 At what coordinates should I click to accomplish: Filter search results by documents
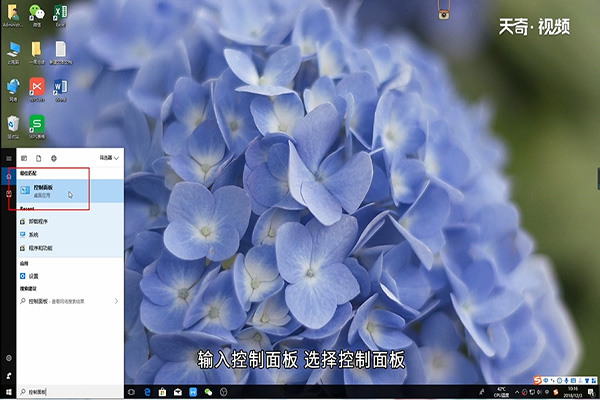pyautogui.click(x=39, y=158)
